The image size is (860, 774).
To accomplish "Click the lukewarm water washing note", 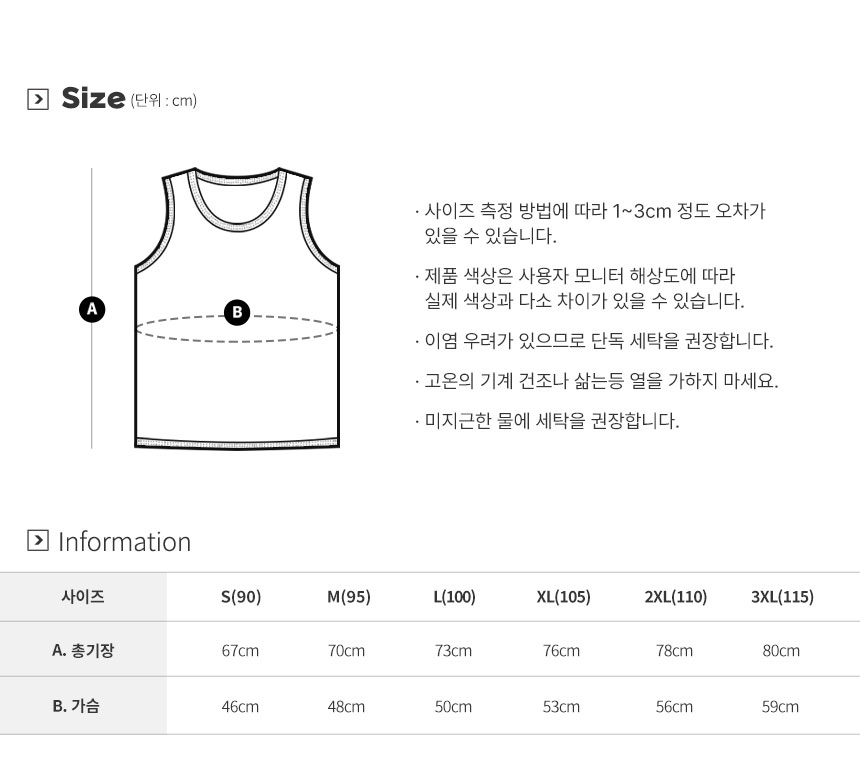I will click(x=551, y=421).
